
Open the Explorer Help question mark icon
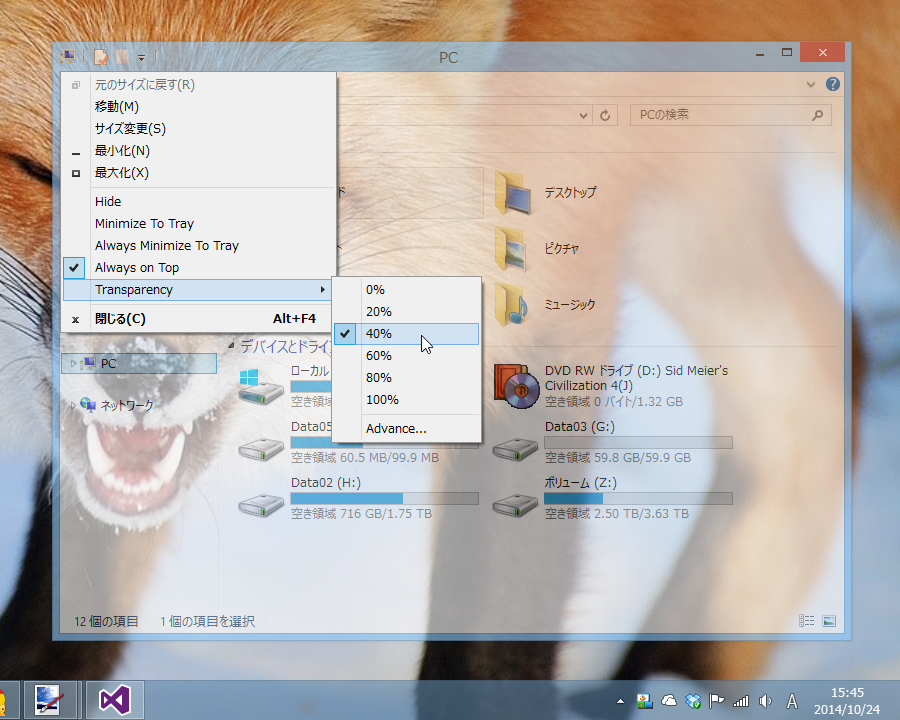coord(832,84)
